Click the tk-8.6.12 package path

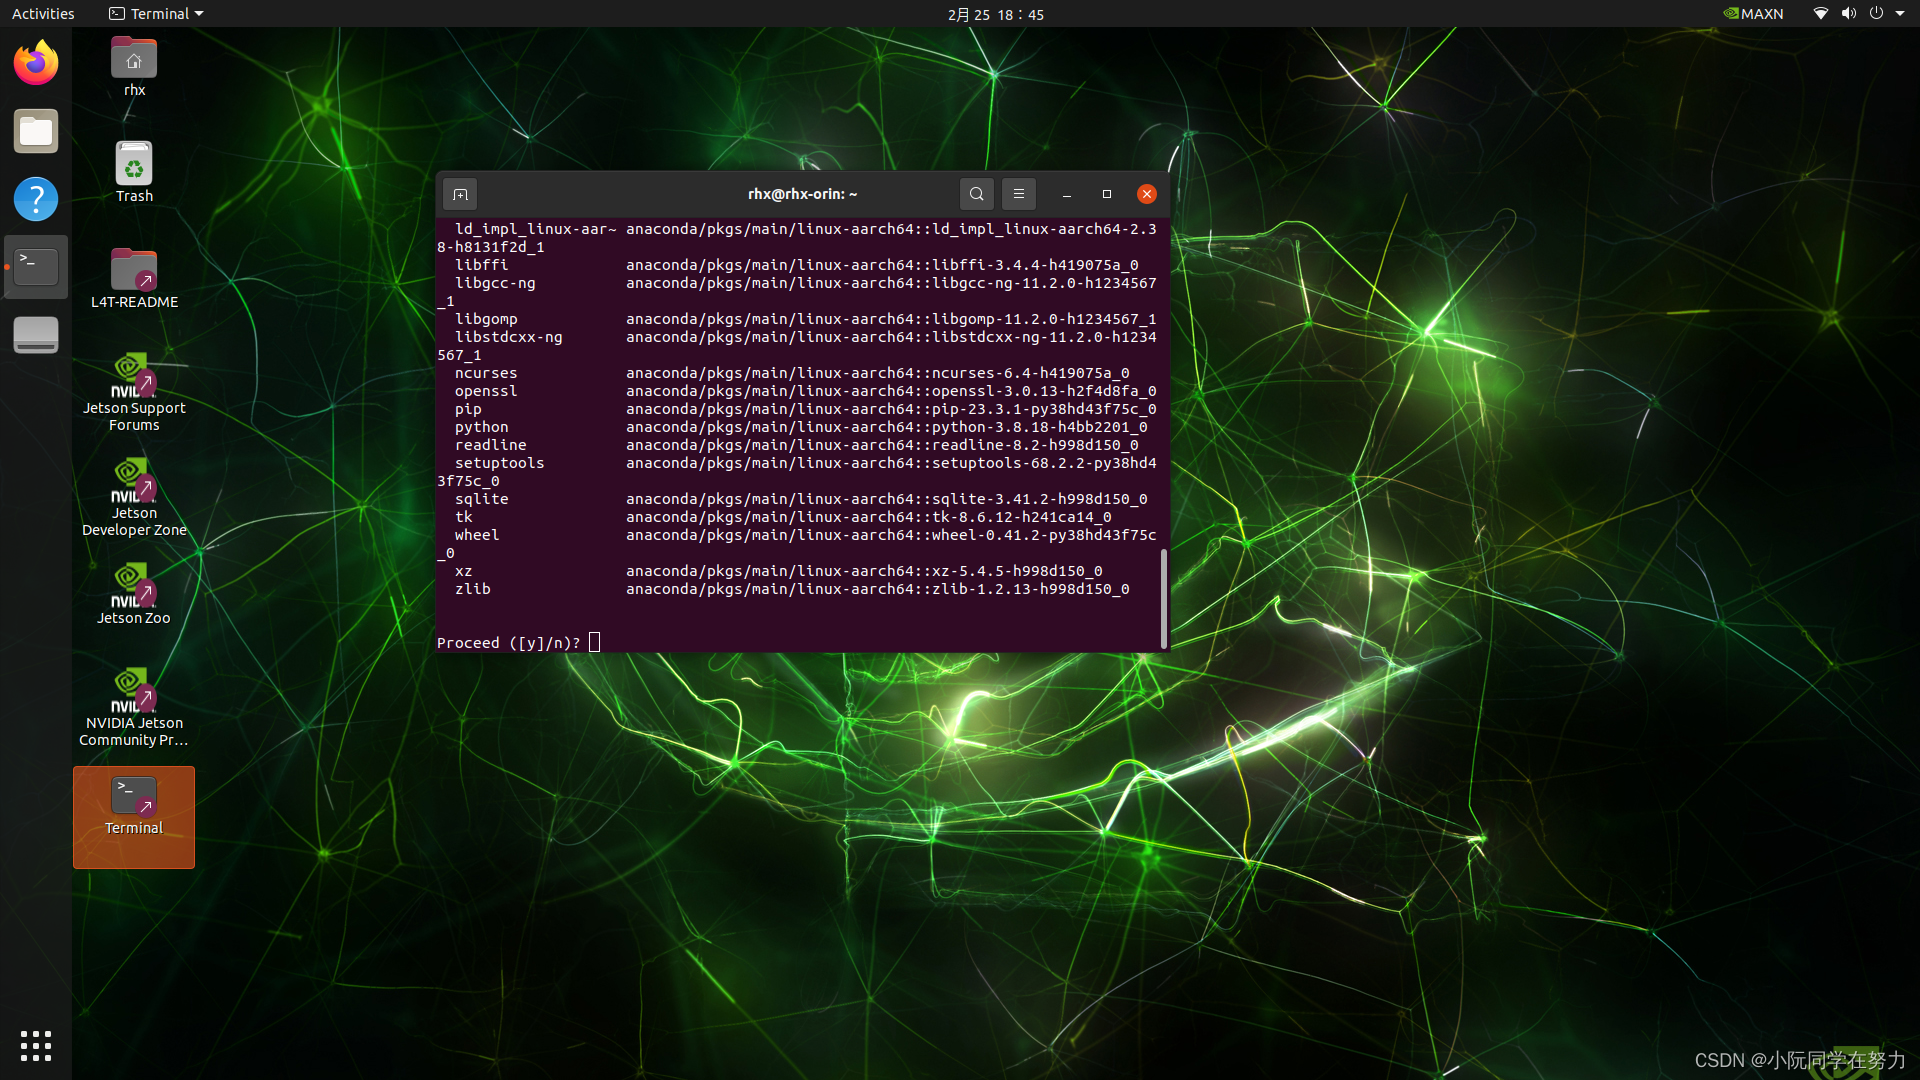(x=869, y=517)
